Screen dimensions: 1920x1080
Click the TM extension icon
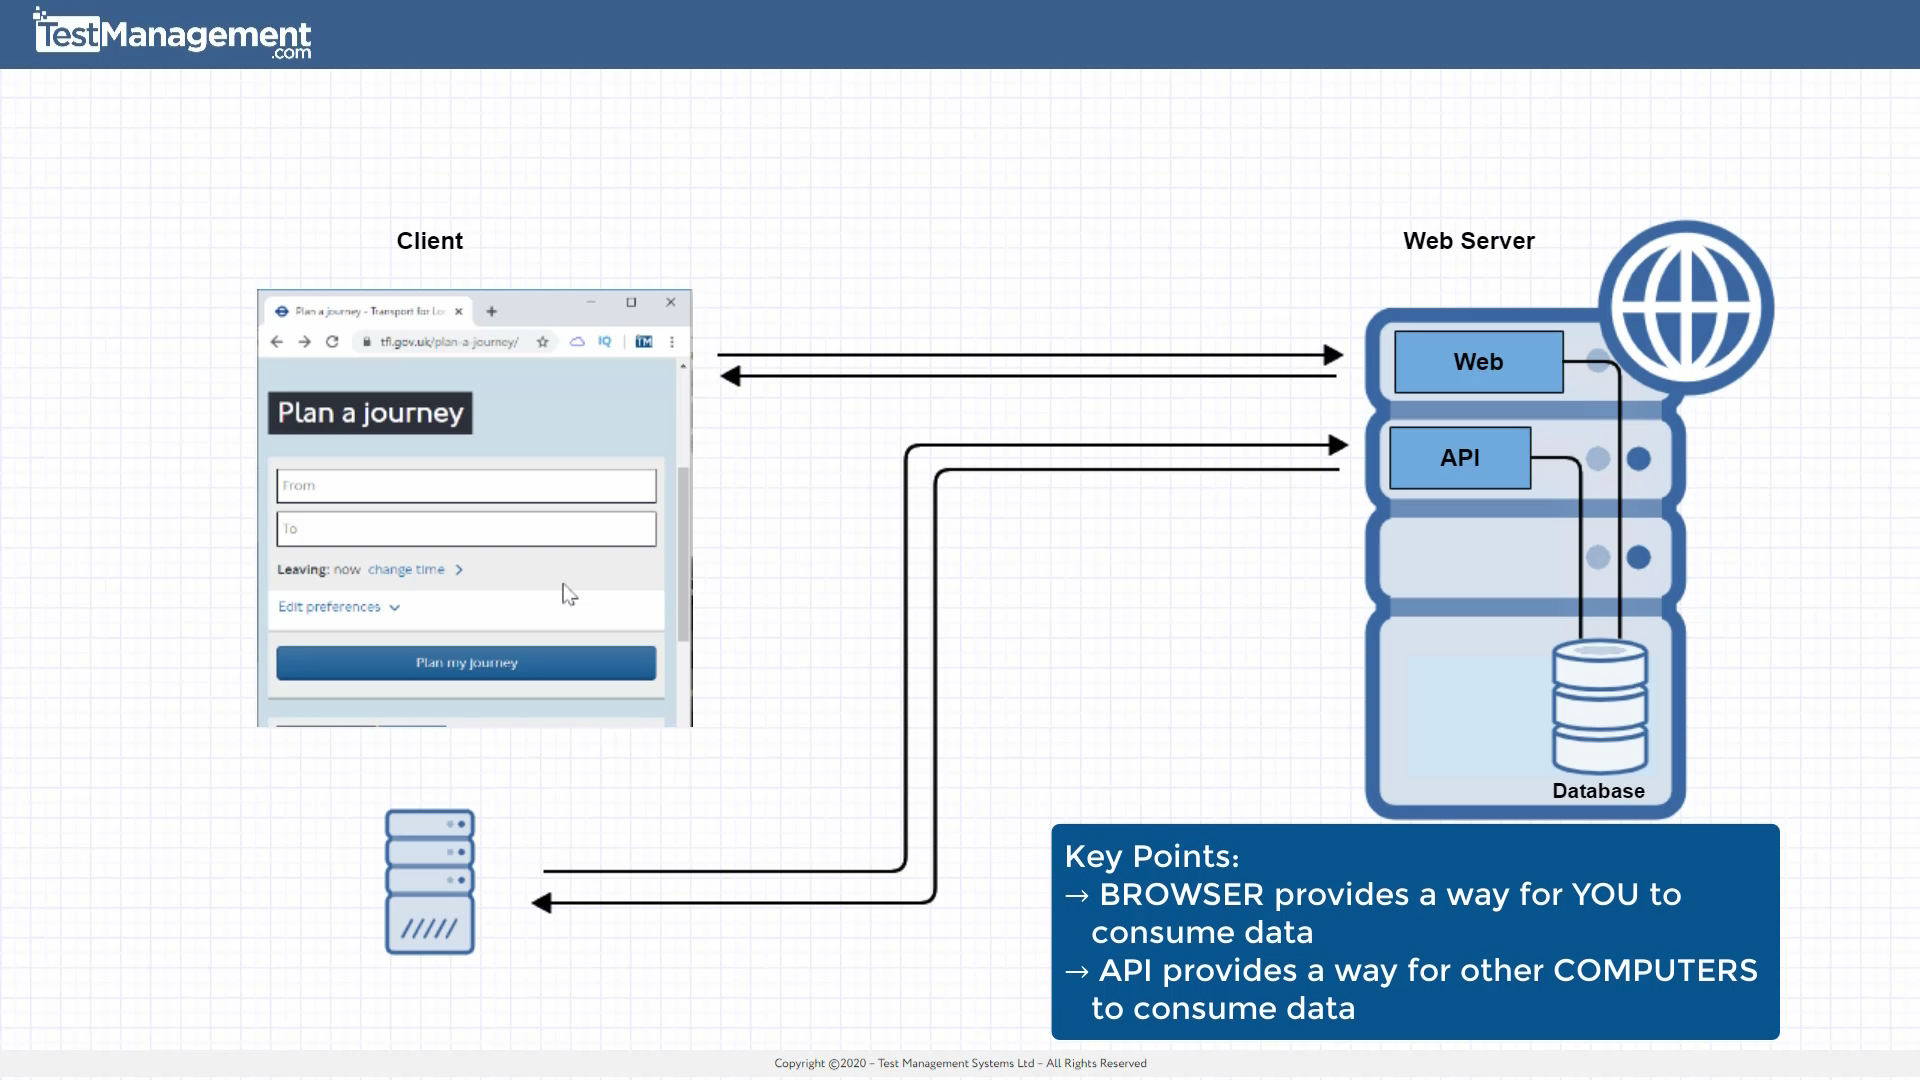click(644, 341)
